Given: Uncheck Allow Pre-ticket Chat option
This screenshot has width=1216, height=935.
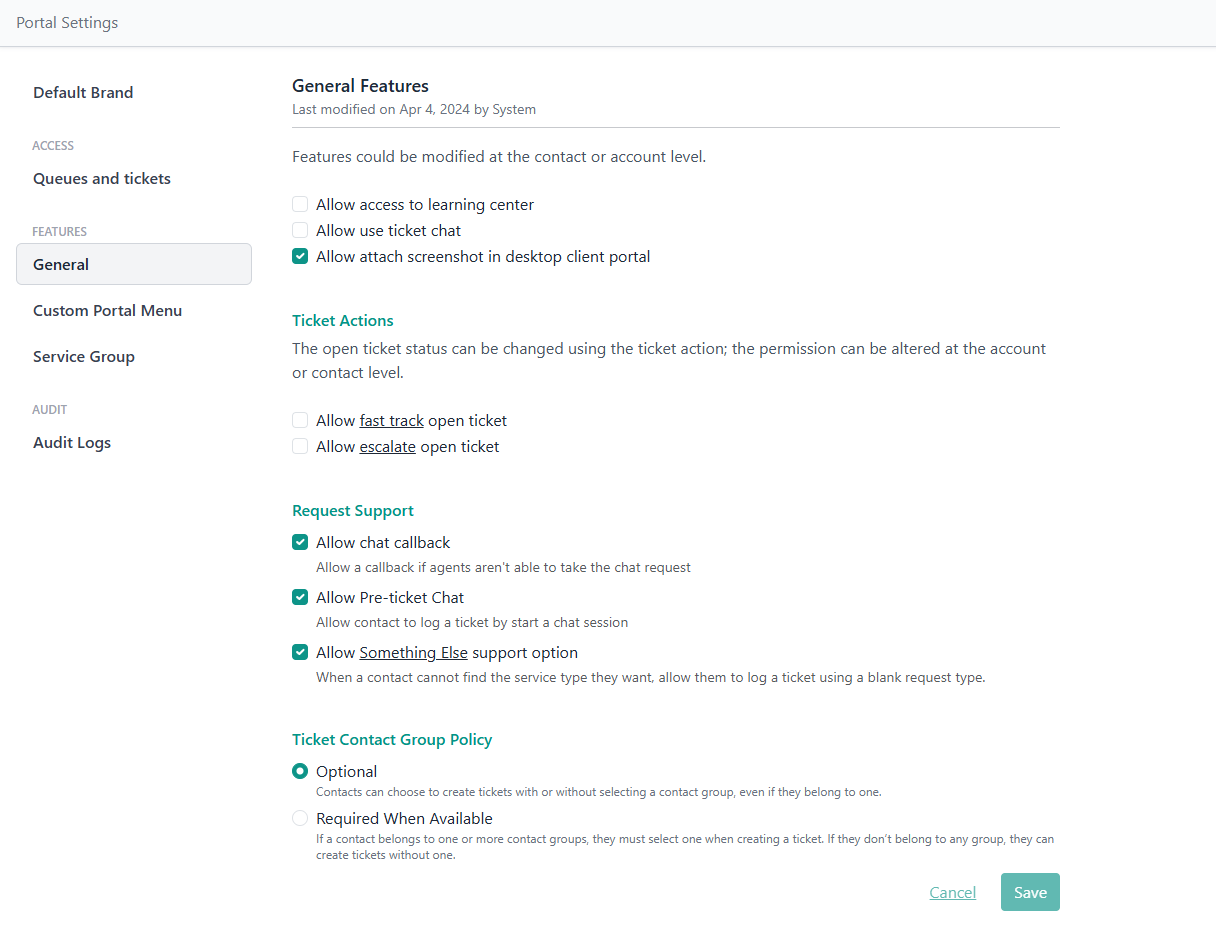Looking at the screenshot, I should 300,597.
